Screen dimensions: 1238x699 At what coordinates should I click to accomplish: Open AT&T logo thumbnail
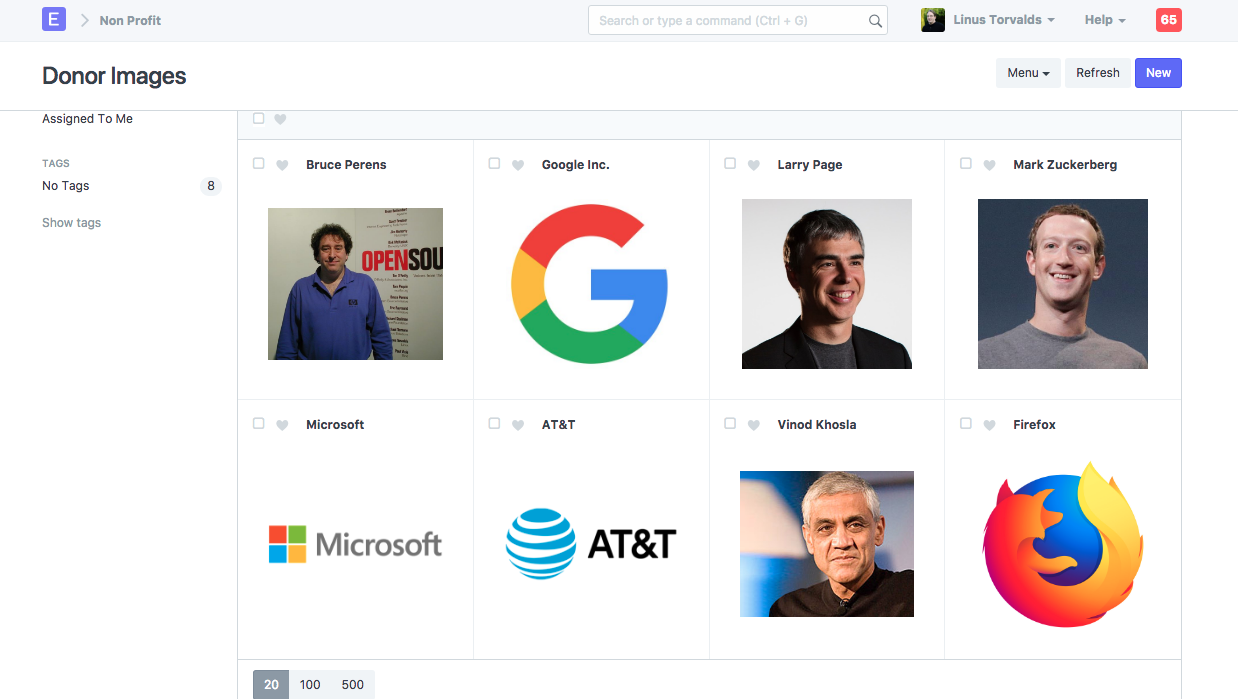591,544
